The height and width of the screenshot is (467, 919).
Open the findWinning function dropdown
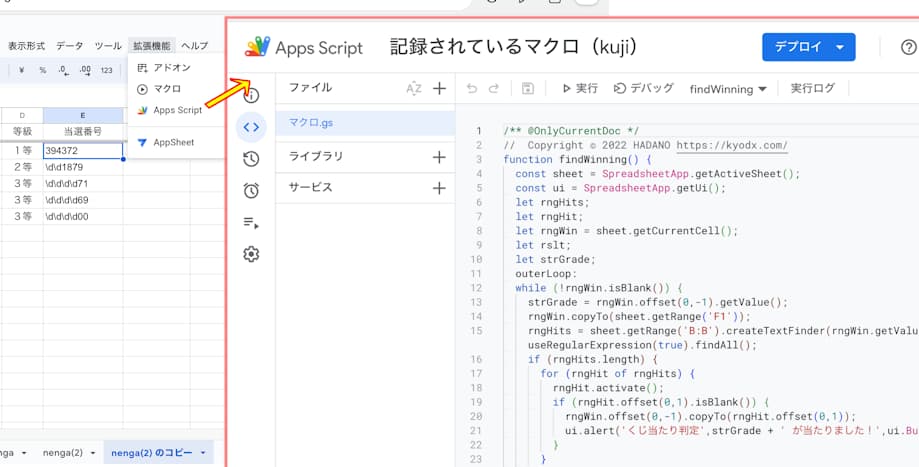point(728,89)
